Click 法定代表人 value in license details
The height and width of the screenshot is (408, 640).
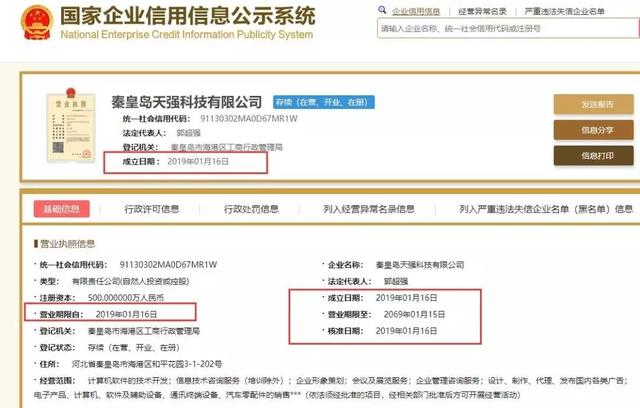[x=396, y=282]
